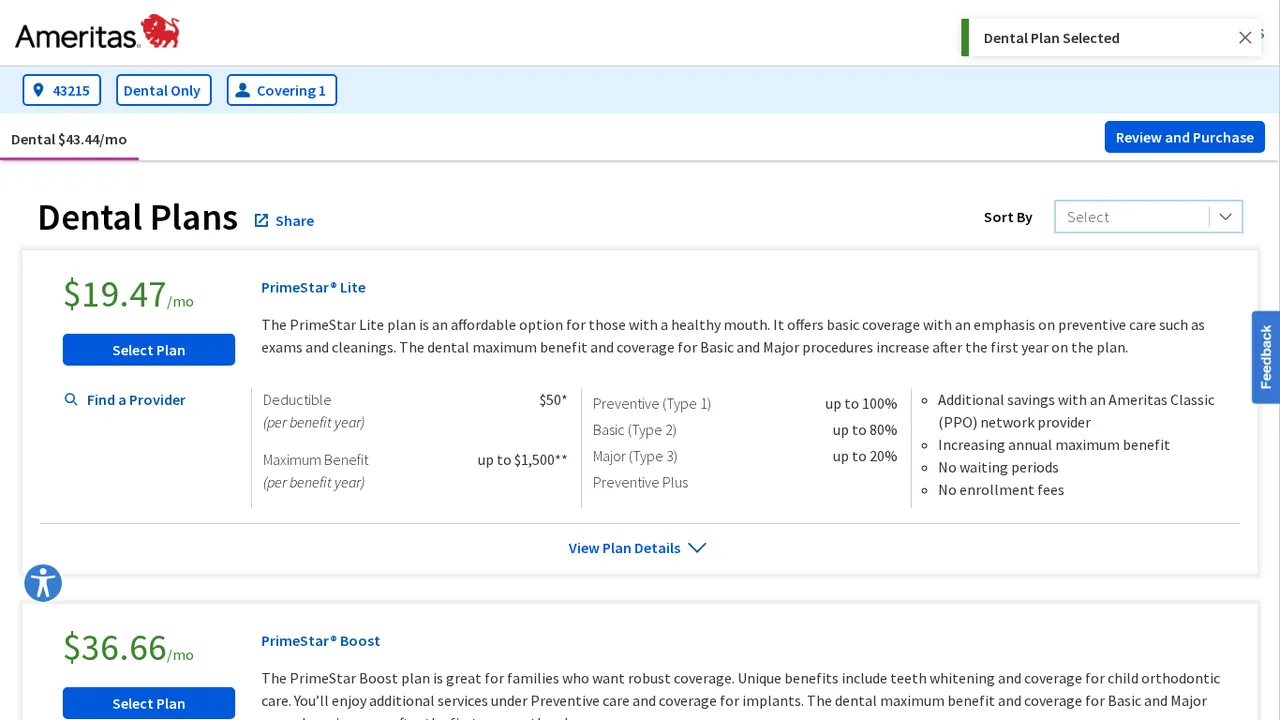Select the PrimeStar Lite plan at $19.47

click(x=149, y=350)
